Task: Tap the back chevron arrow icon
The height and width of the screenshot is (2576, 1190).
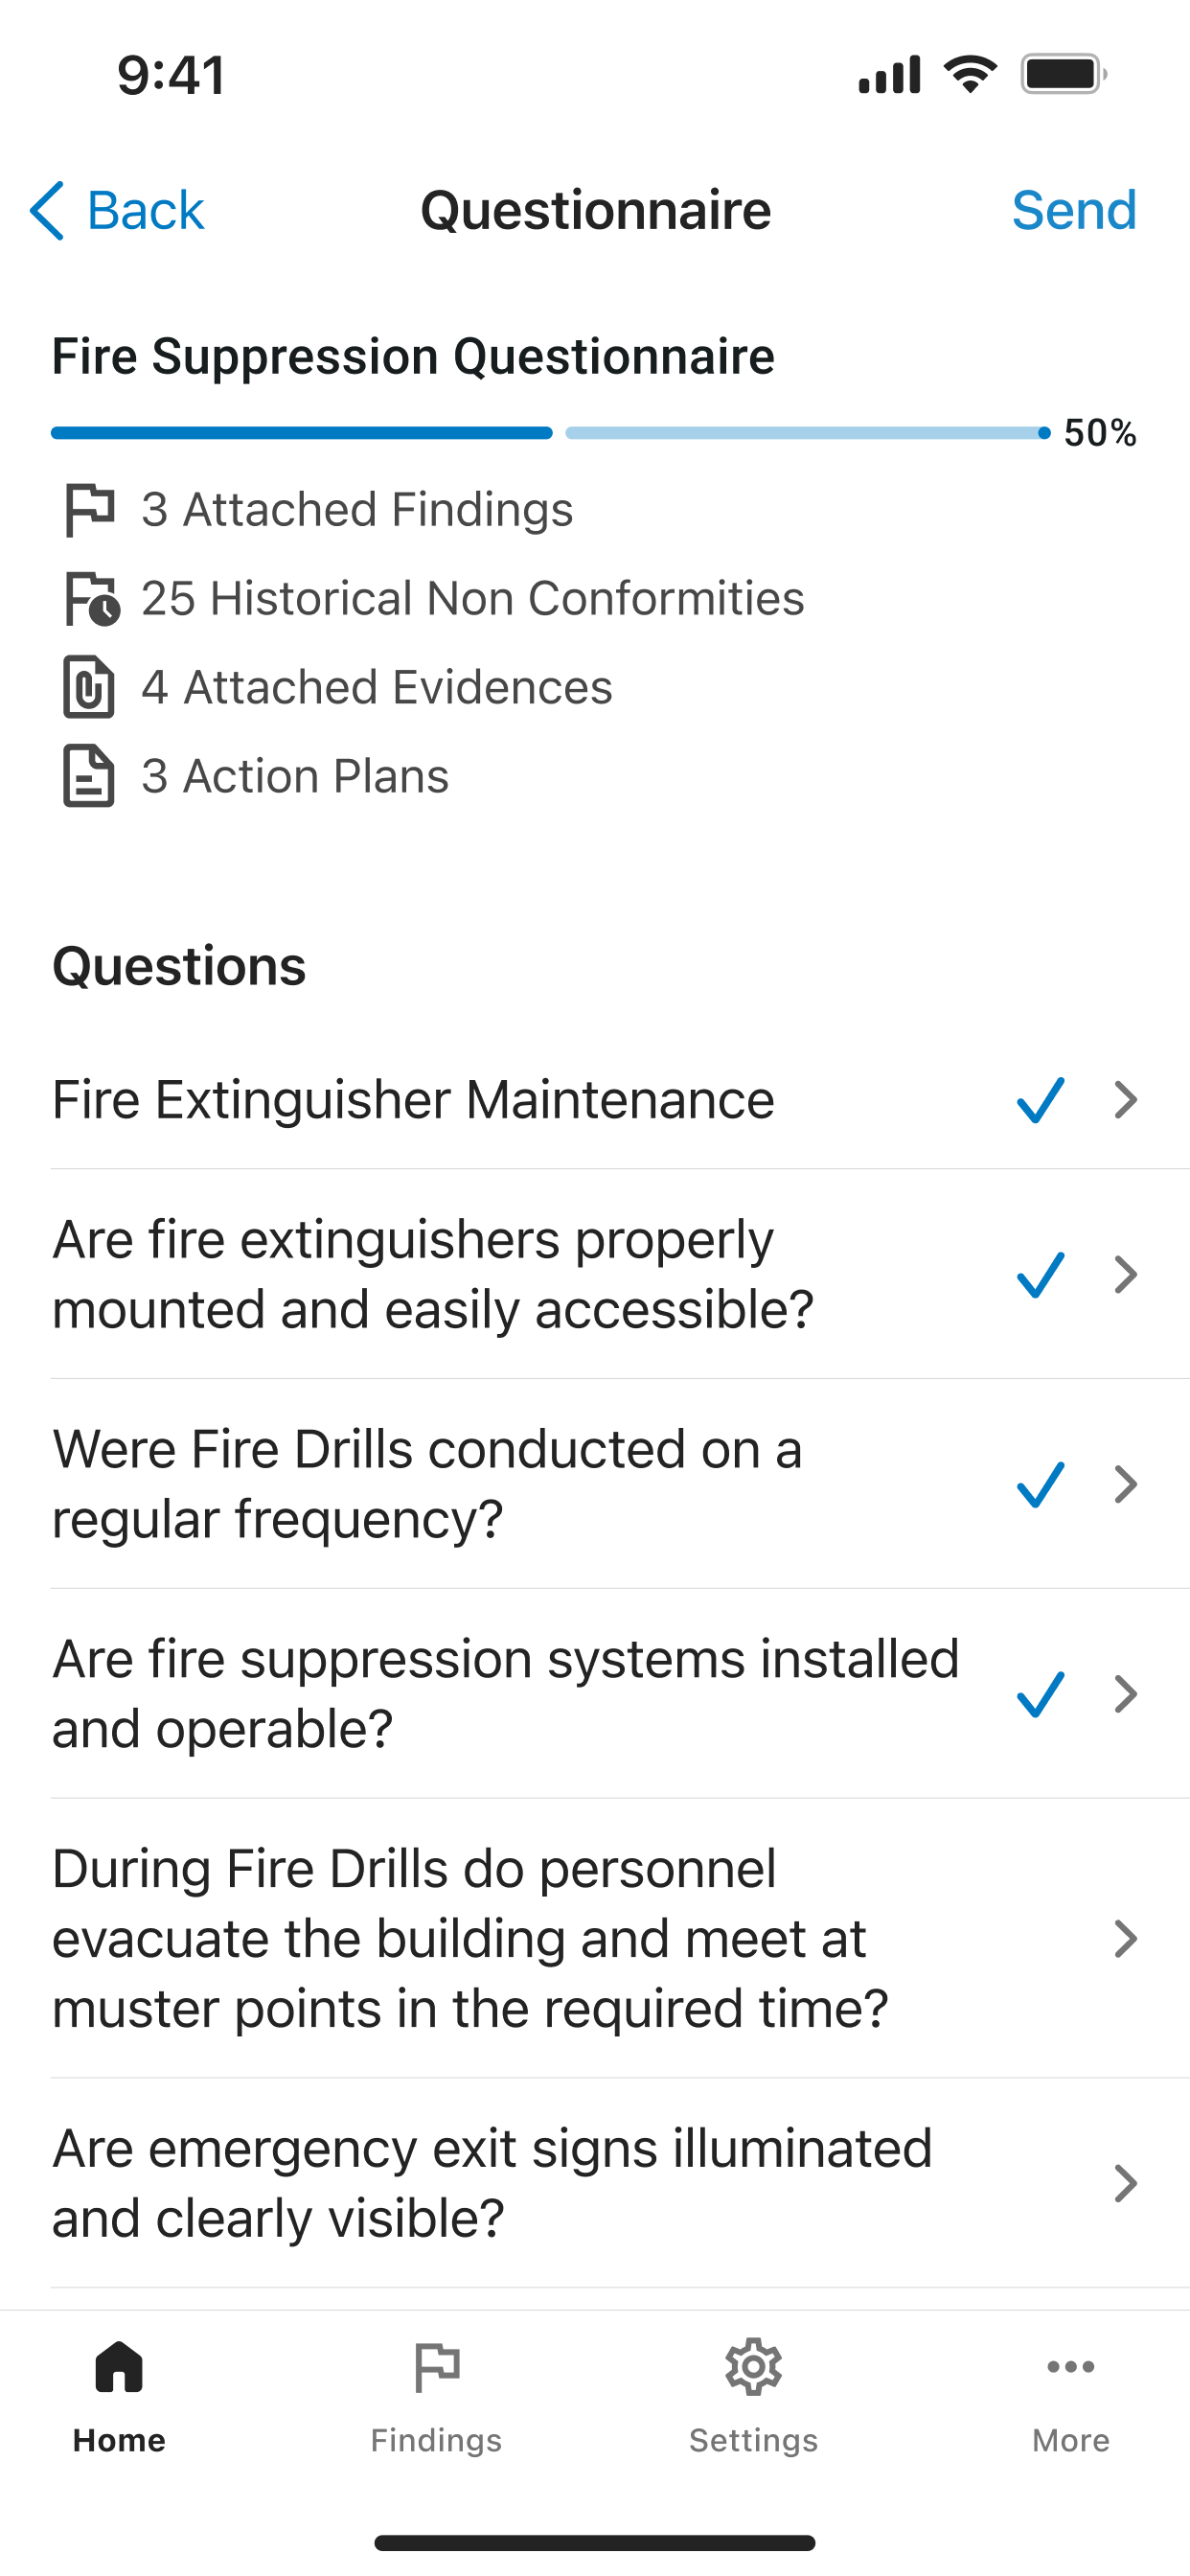Action: (x=47, y=211)
